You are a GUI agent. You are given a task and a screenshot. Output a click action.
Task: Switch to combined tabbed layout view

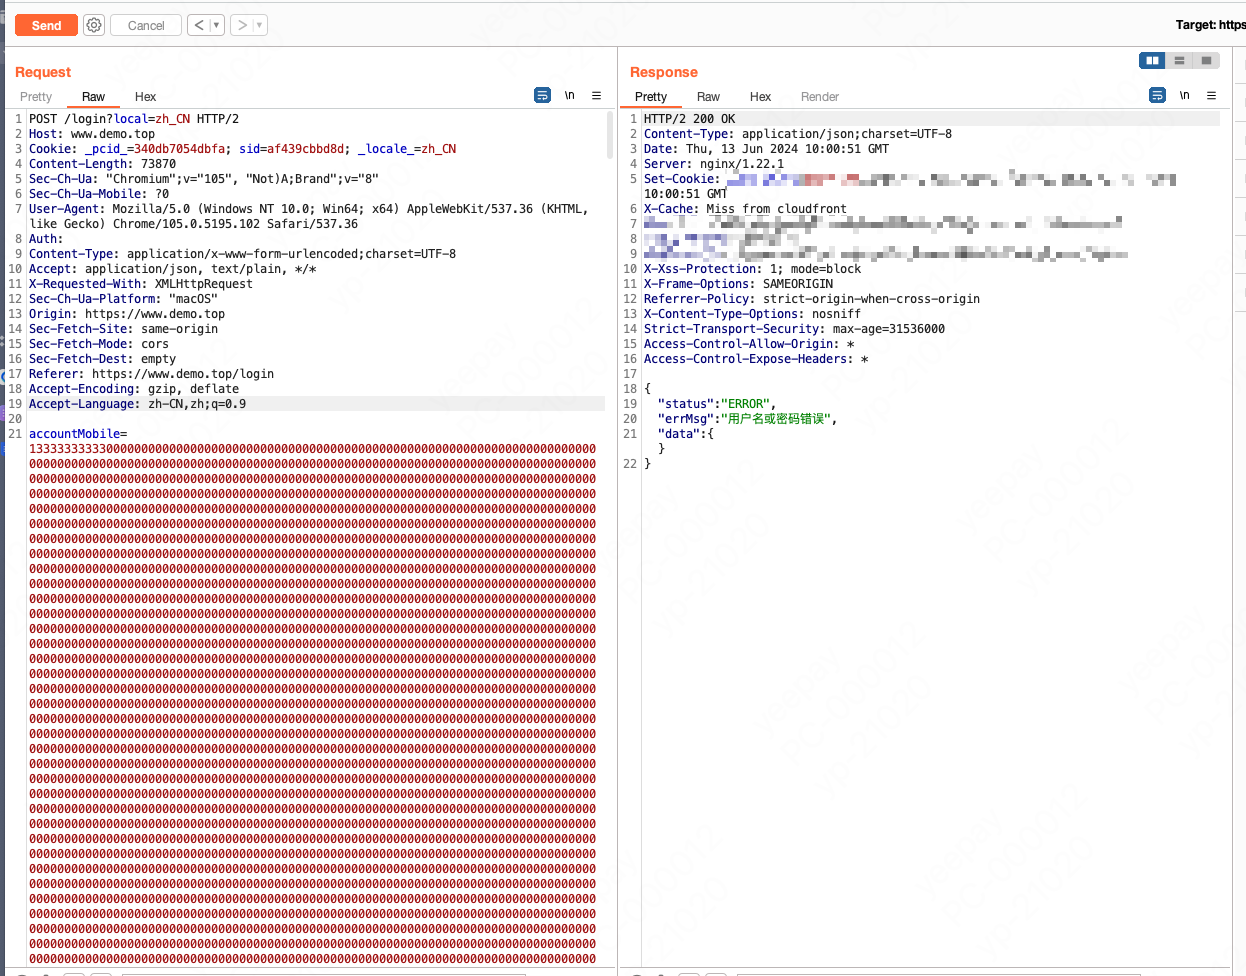1206,61
